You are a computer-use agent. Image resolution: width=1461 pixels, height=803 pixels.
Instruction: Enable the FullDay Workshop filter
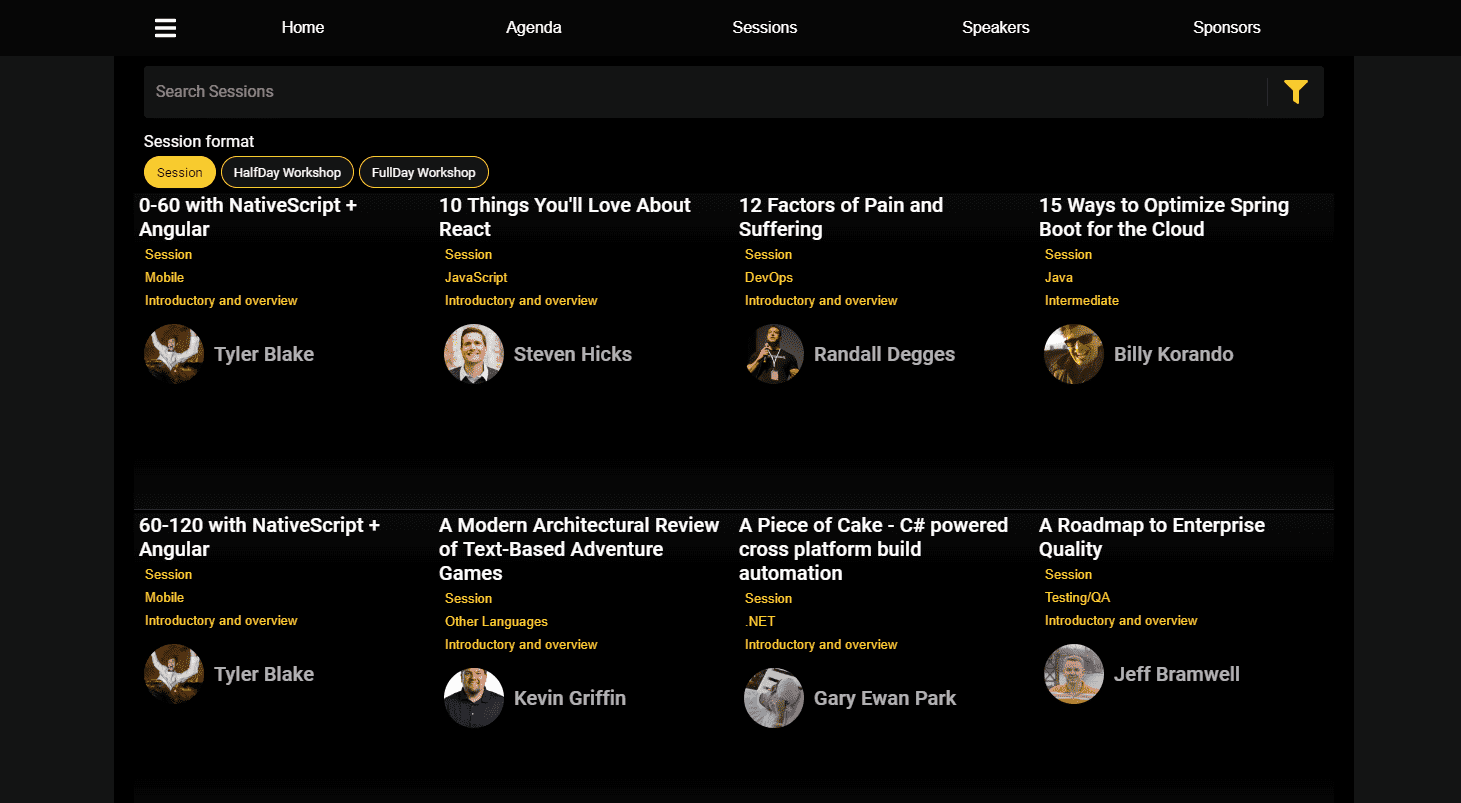tap(424, 172)
